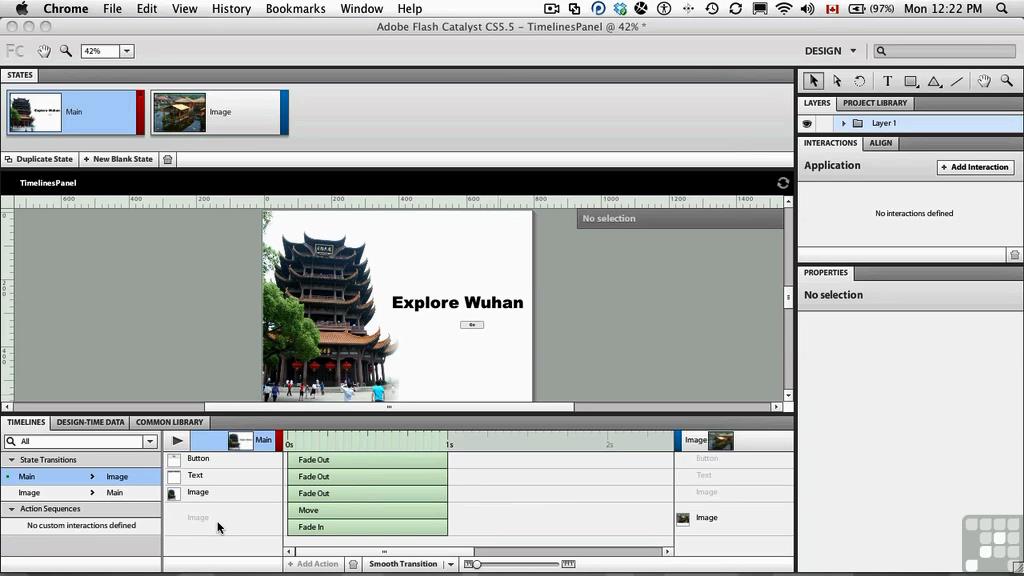Viewport: 1024px width, 576px height.
Task: Click Add Interaction button
Action: click(x=976, y=167)
